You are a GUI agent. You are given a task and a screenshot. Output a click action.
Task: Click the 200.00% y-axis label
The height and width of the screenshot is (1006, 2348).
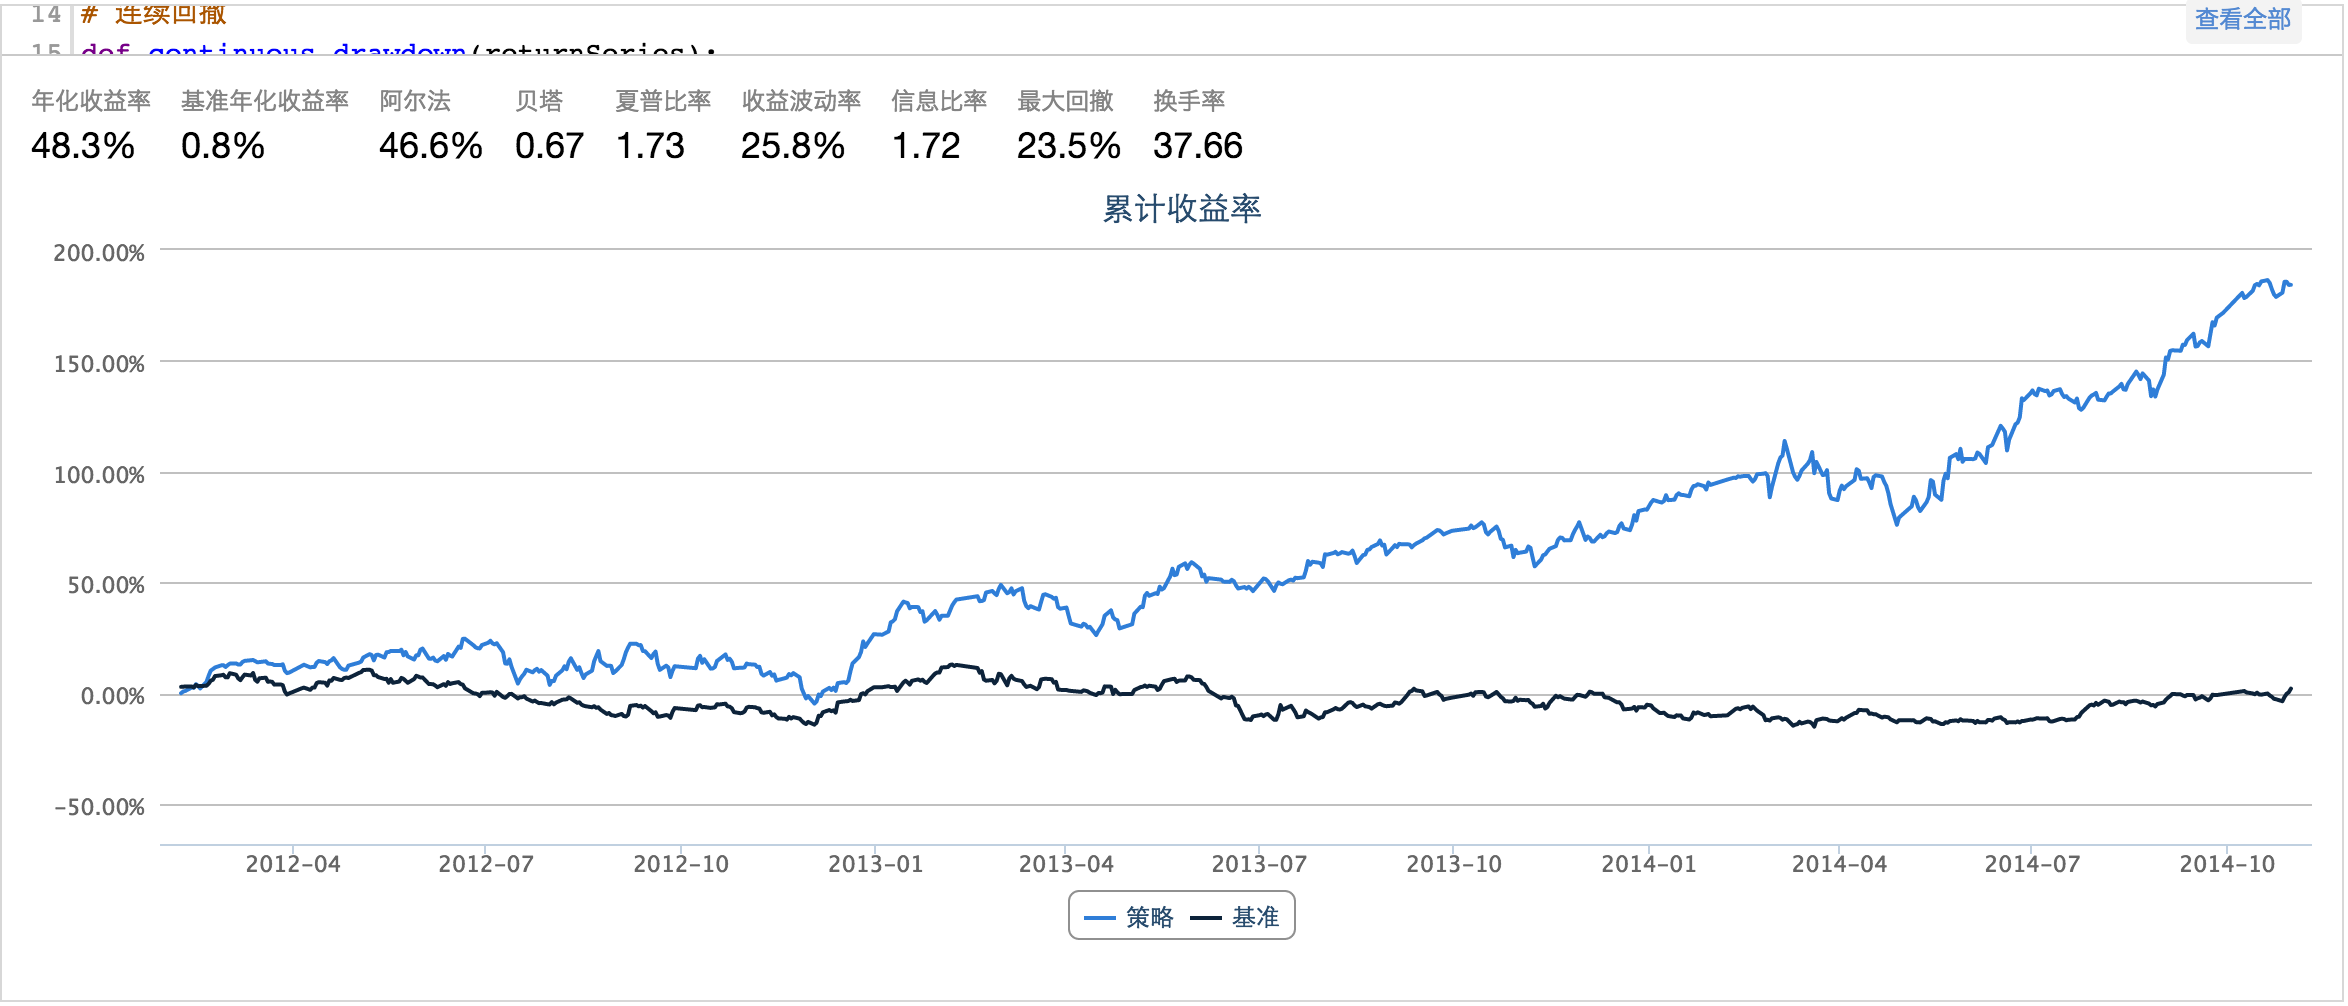[x=99, y=253]
